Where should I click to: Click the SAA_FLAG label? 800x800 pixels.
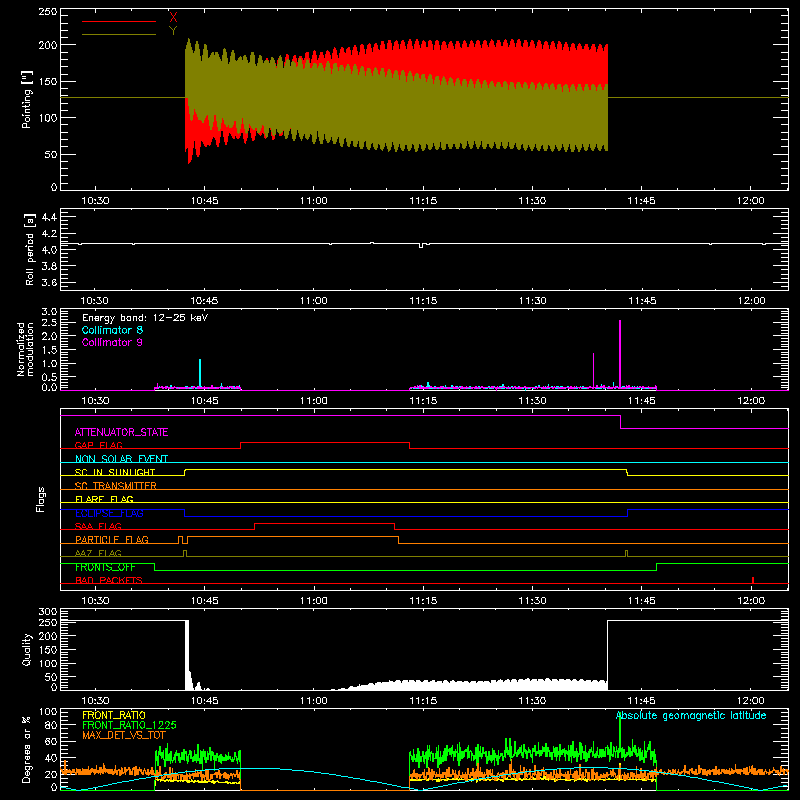[x=98, y=526]
